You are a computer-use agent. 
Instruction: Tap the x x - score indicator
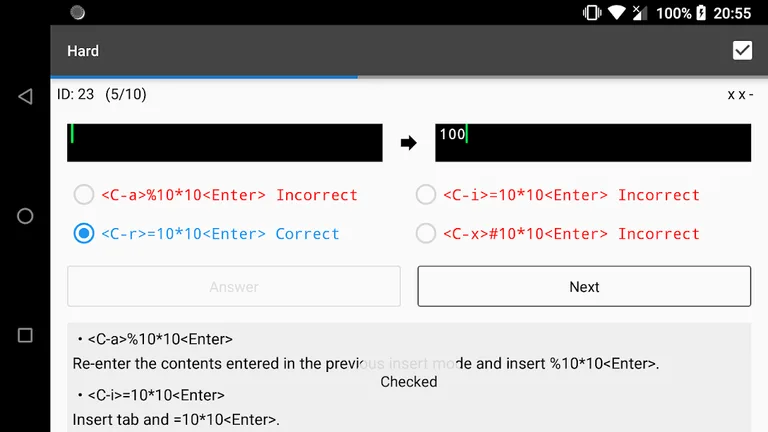pyautogui.click(x=740, y=95)
